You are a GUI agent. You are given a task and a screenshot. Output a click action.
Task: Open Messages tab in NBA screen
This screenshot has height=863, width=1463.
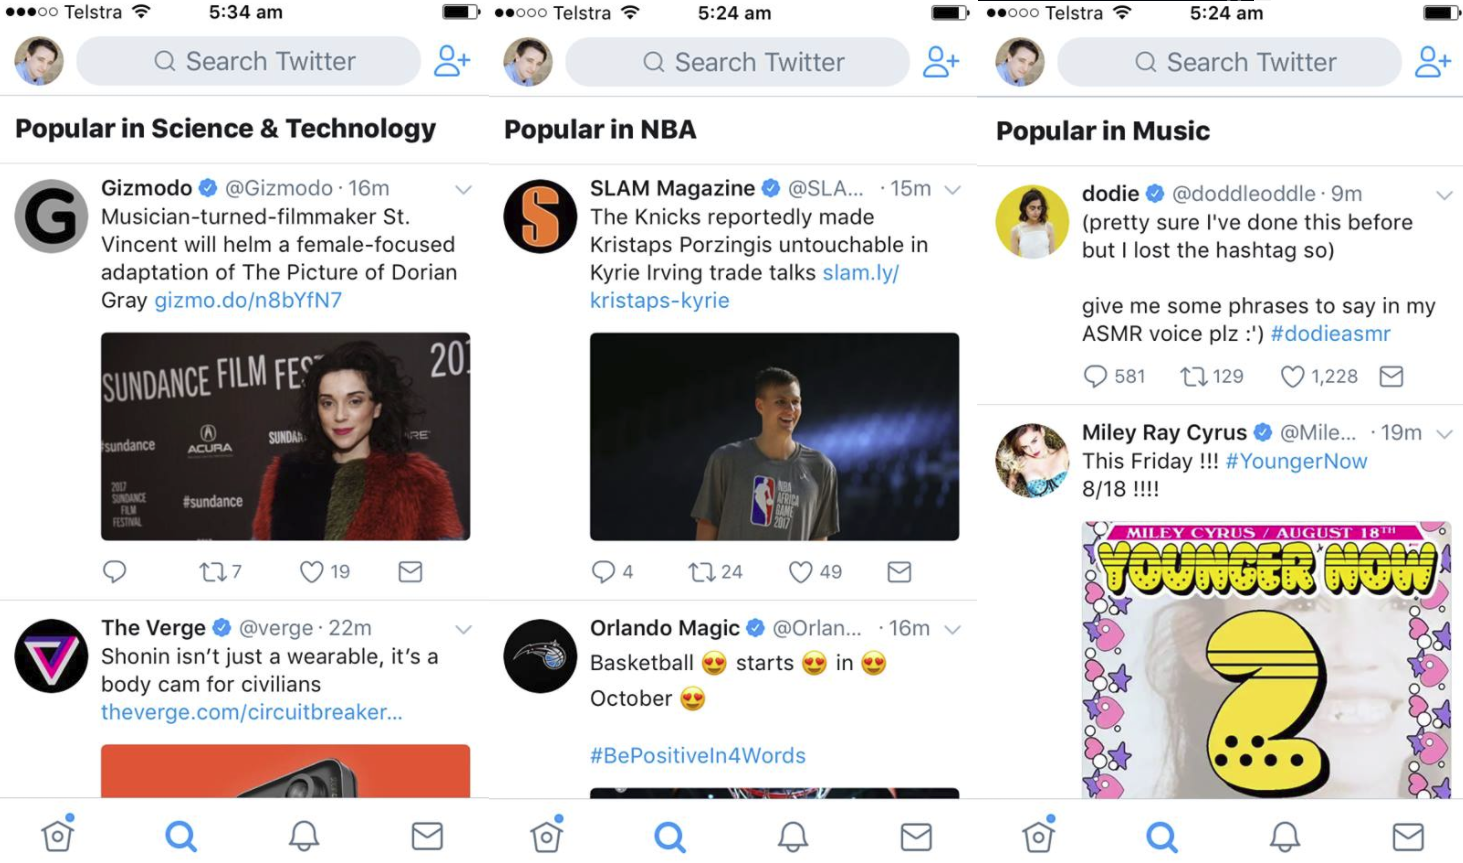(916, 835)
